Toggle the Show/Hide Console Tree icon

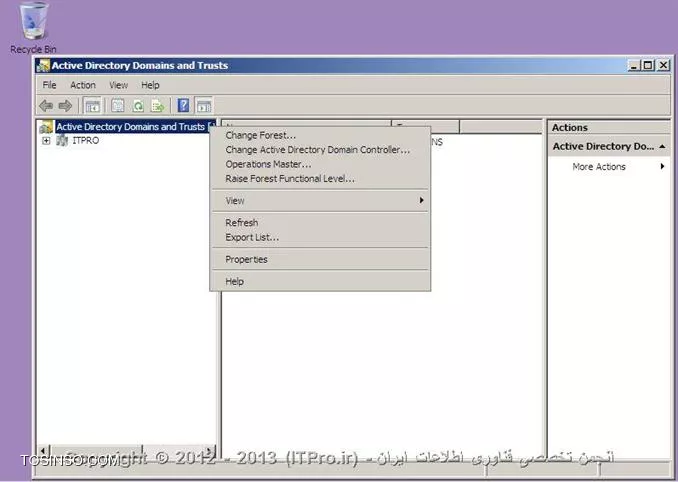coord(92,105)
